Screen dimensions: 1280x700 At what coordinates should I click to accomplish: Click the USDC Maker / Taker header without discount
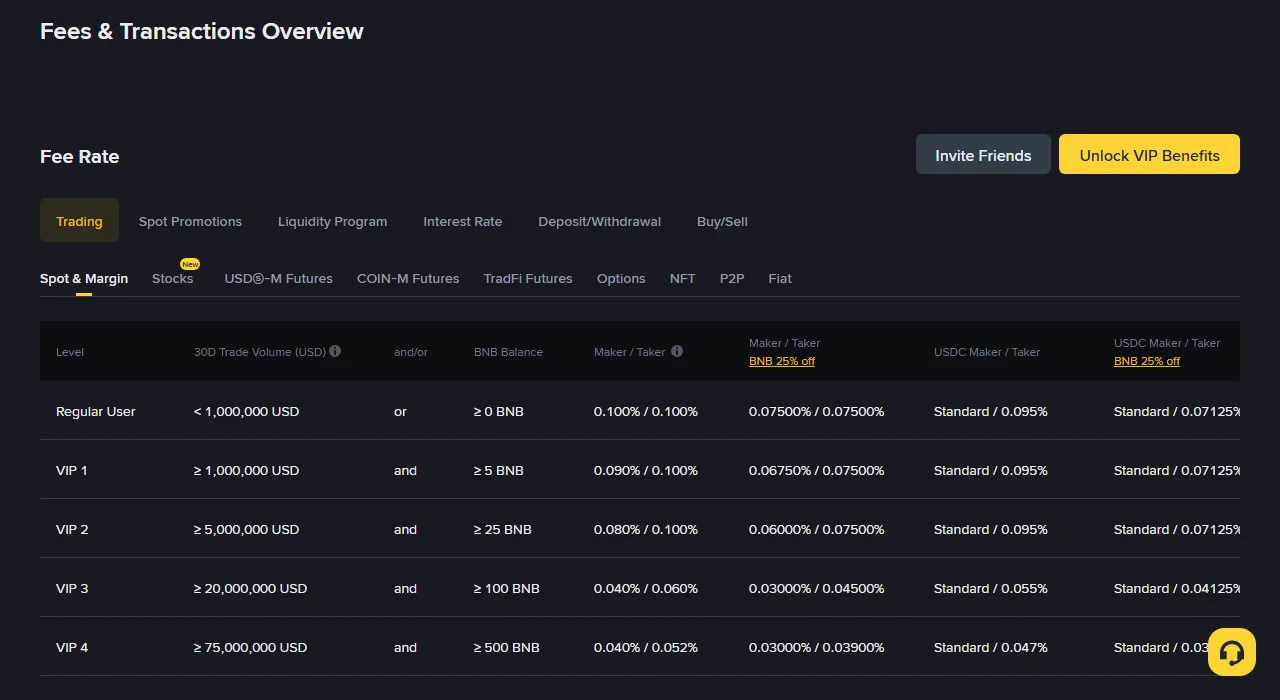987,352
